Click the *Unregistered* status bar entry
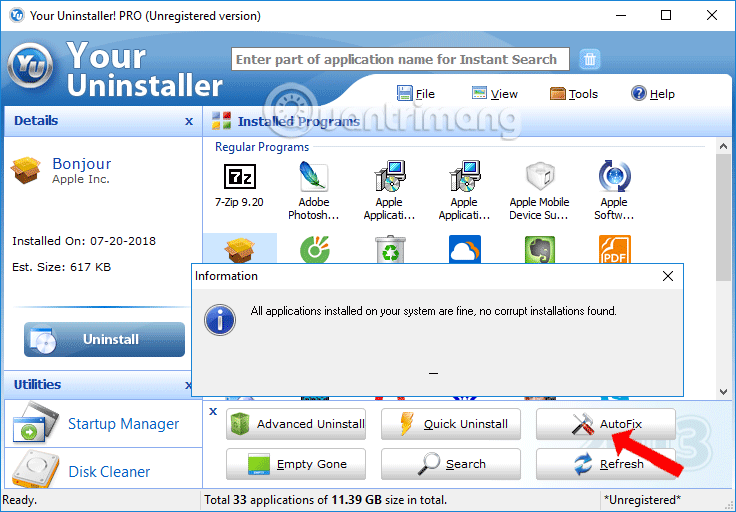Viewport: 736px width, 512px height. 642,500
